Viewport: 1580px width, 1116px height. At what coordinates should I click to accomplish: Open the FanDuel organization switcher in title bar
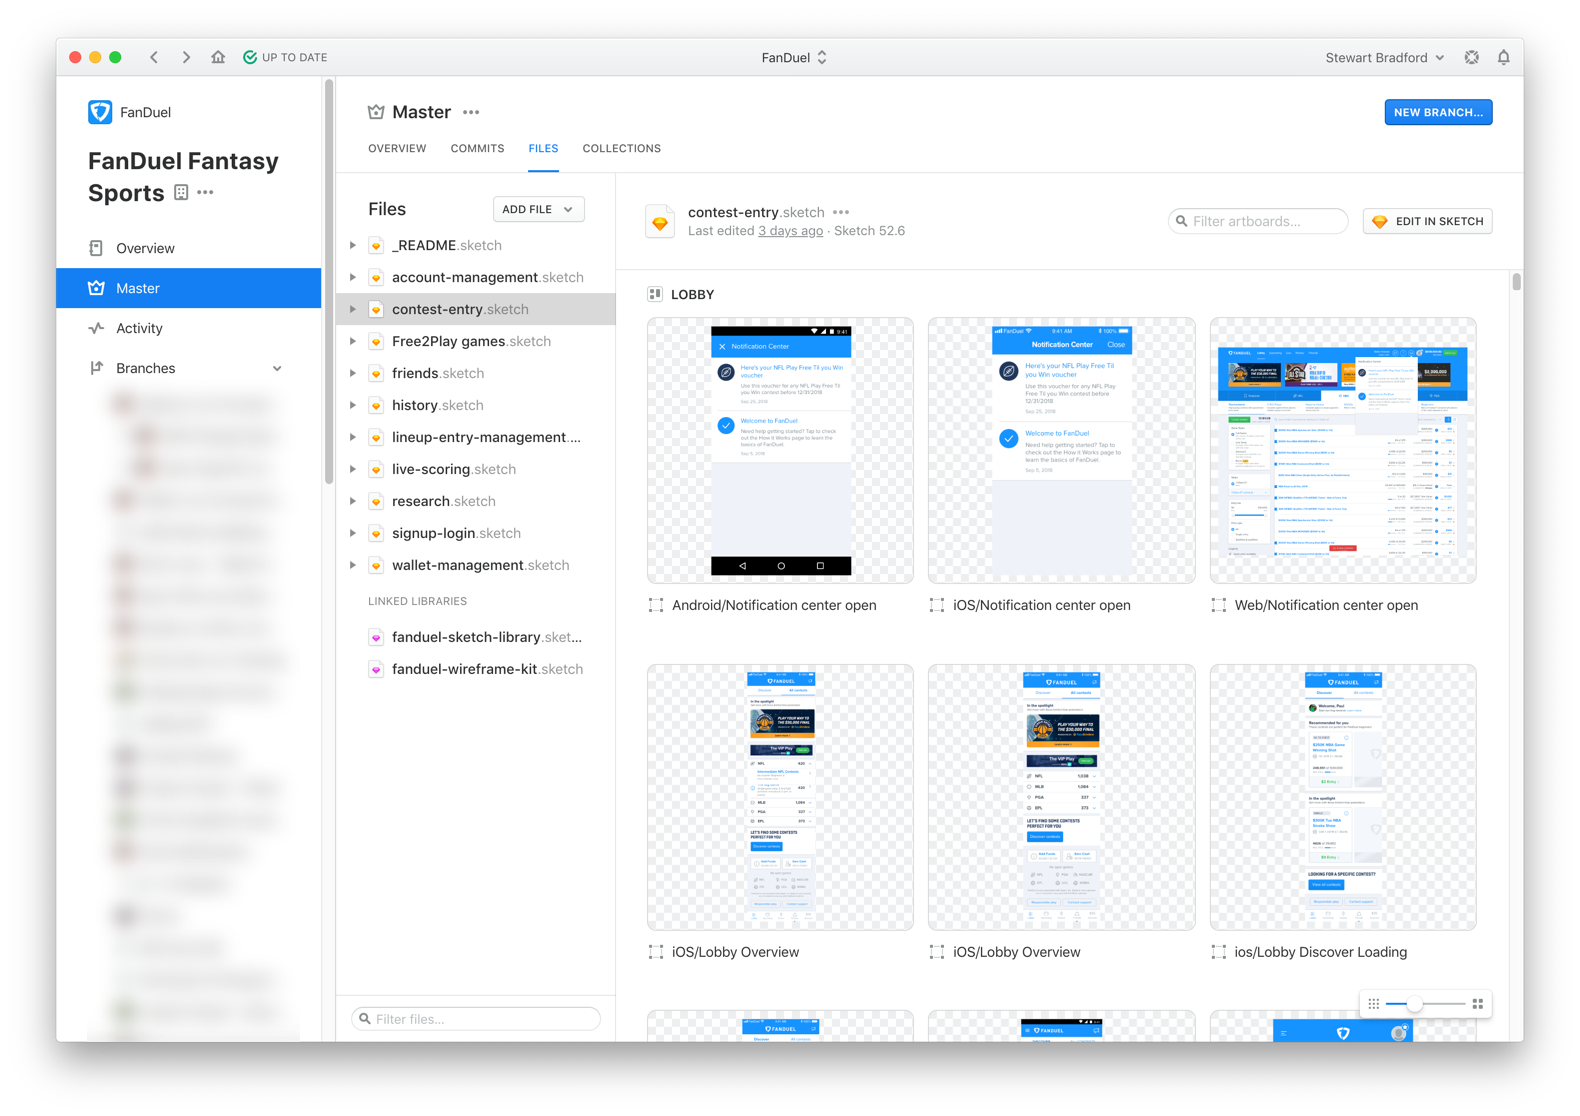coord(794,57)
